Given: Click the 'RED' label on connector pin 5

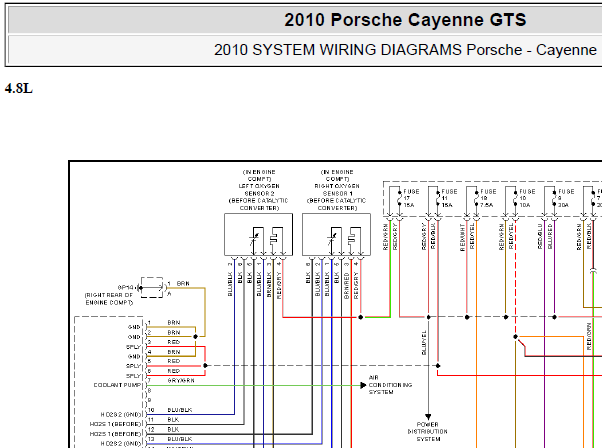Looking at the screenshot, I should point(174,361).
